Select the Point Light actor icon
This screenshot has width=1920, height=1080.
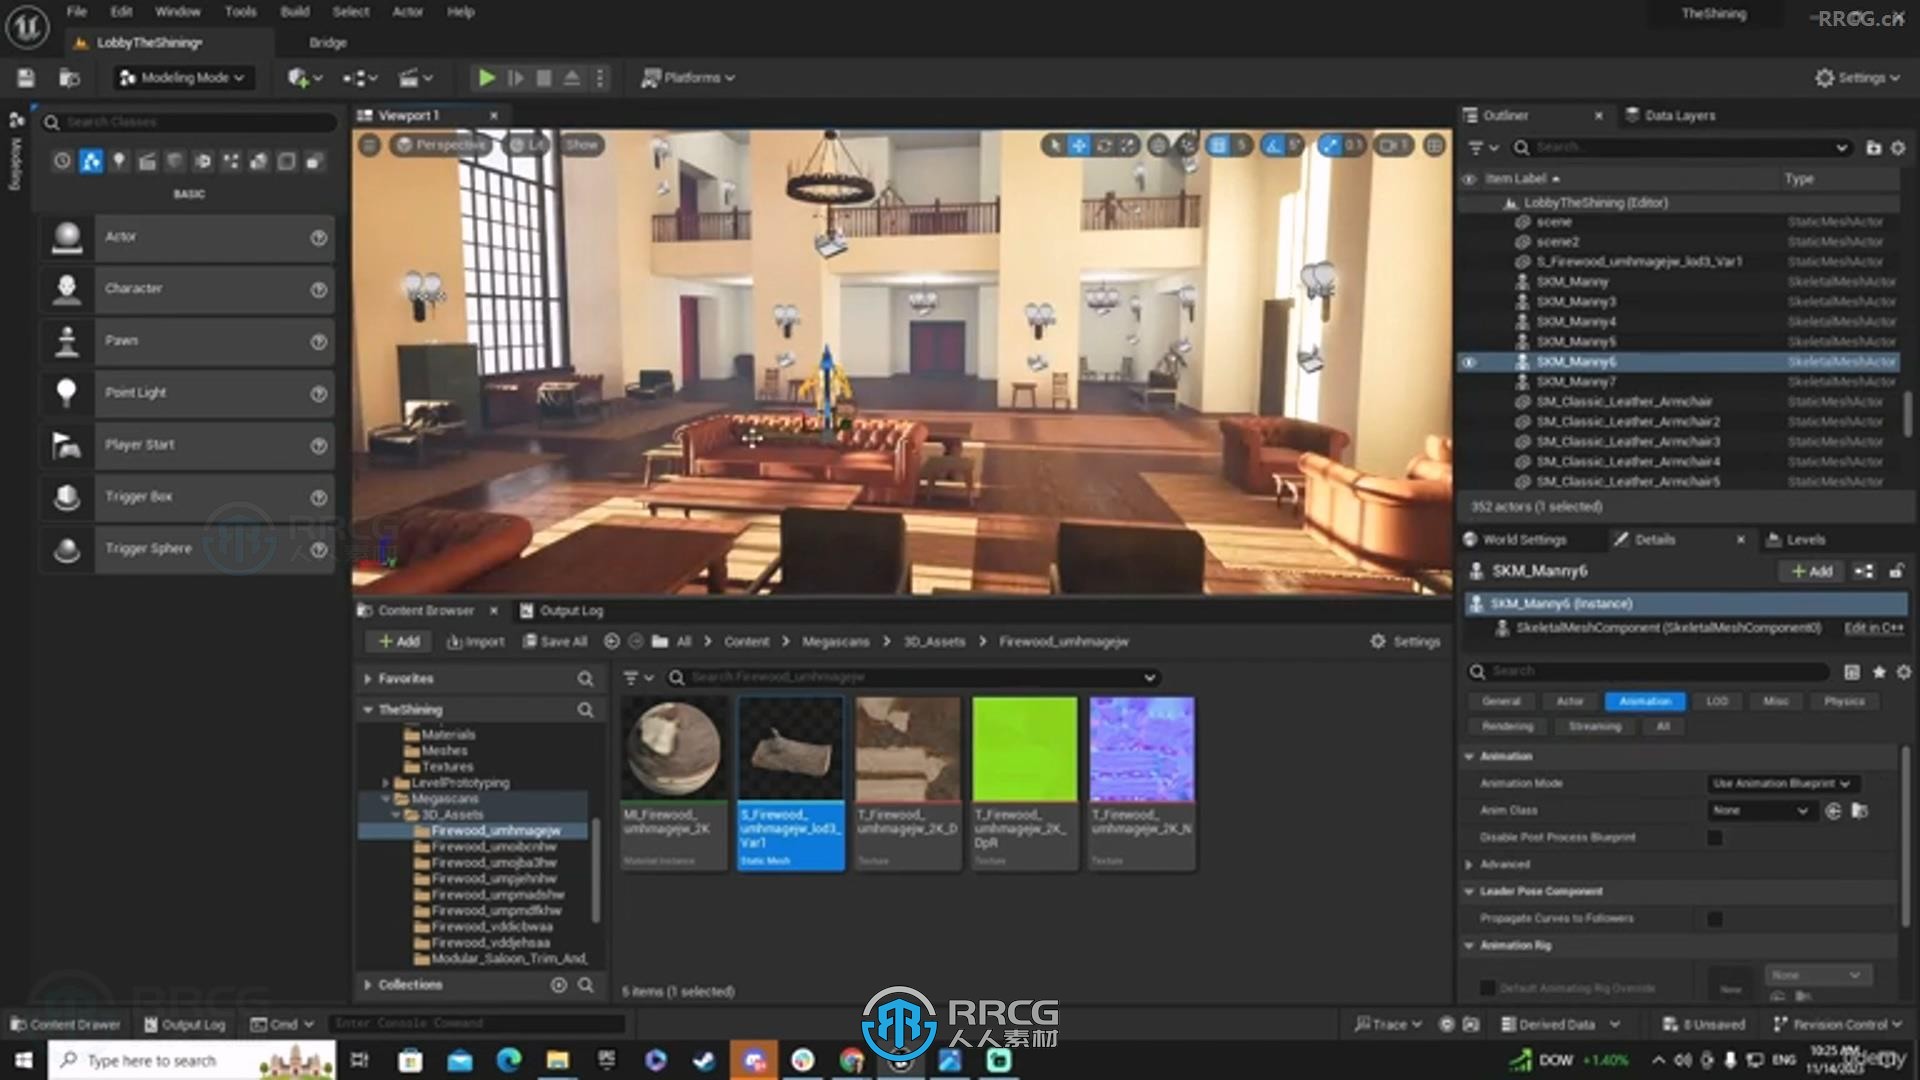pyautogui.click(x=67, y=392)
